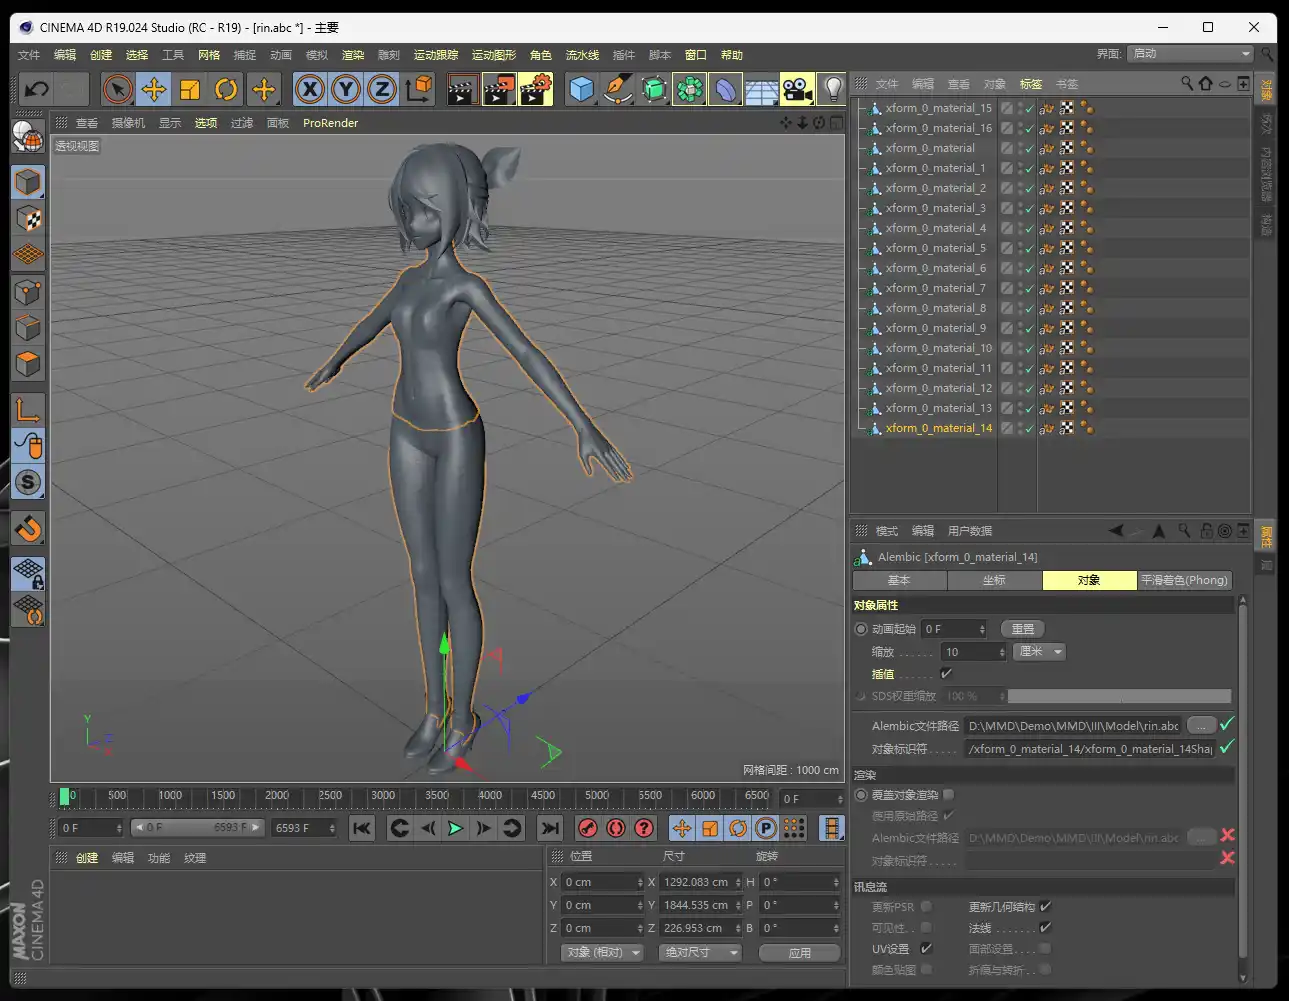Click the green Subdivision Surface generator icon

click(653, 89)
